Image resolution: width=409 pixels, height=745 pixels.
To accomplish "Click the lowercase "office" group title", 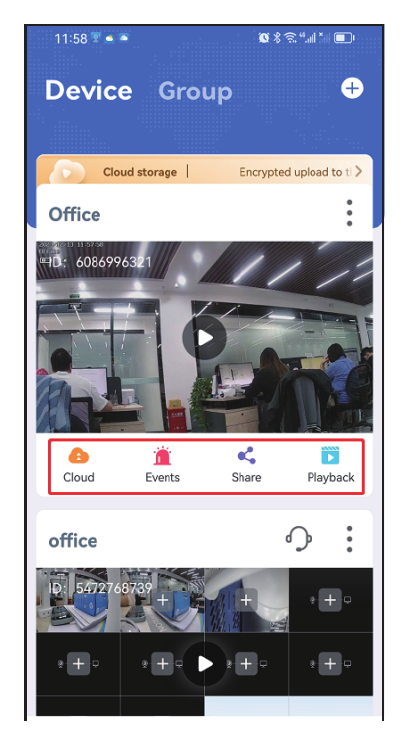I will [73, 541].
